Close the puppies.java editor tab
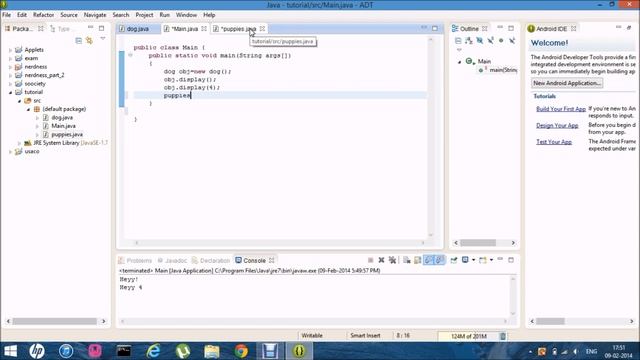This screenshot has height=360, width=640. [x=262, y=29]
